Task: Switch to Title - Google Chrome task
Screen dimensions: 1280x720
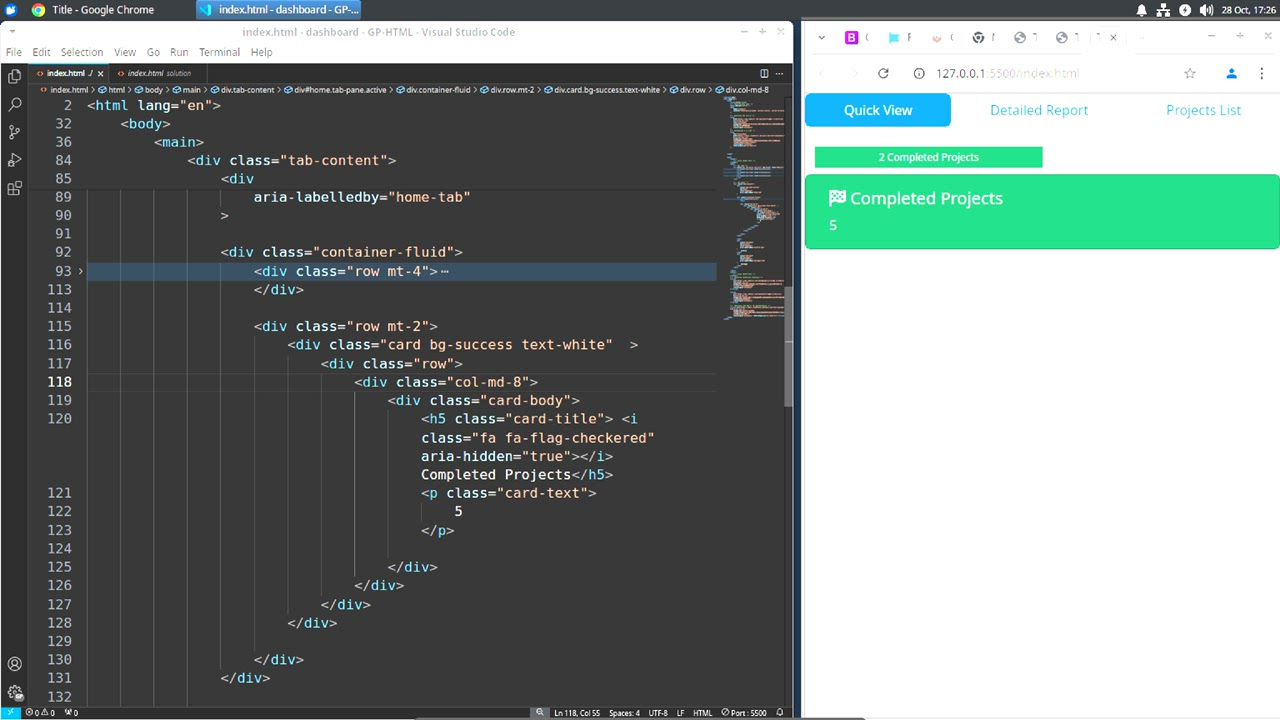Action: pyautogui.click(x=93, y=10)
